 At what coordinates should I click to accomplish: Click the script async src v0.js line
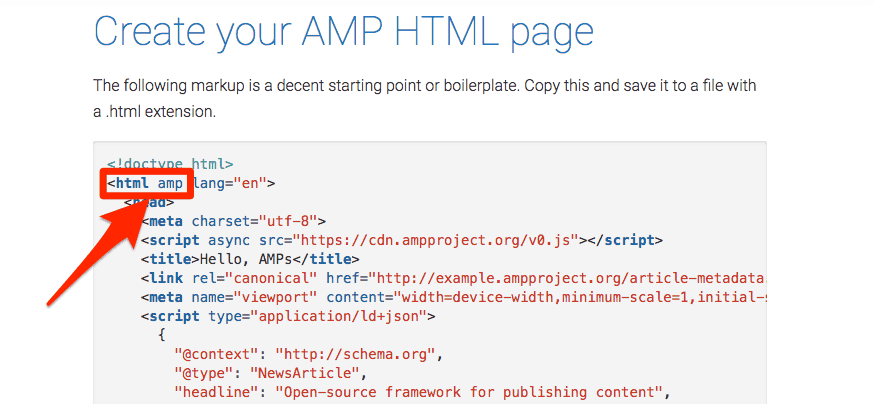pyautogui.click(x=402, y=241)
